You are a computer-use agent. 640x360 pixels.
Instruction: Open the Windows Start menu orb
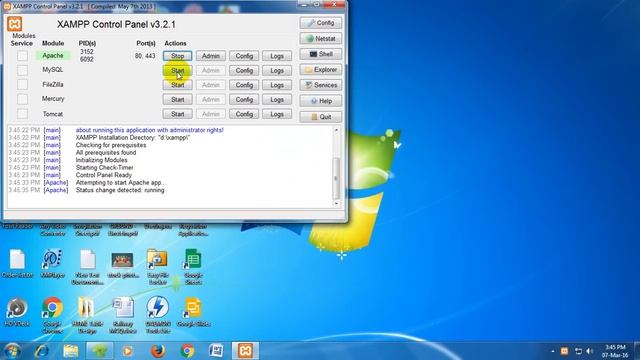coord(12,351)
